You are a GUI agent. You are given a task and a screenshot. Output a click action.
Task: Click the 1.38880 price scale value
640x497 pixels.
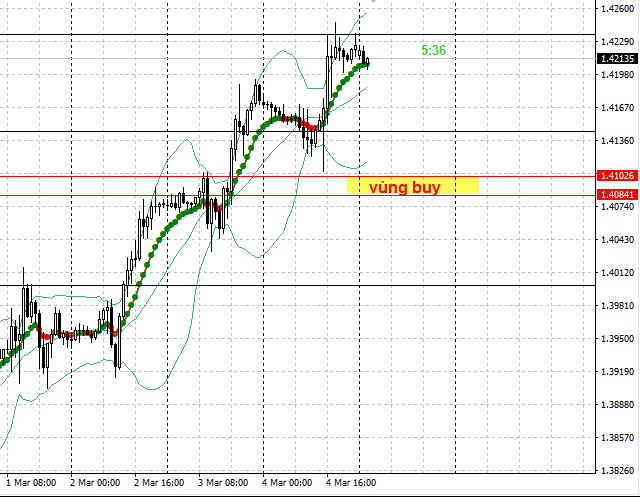[x=618, y=405]
